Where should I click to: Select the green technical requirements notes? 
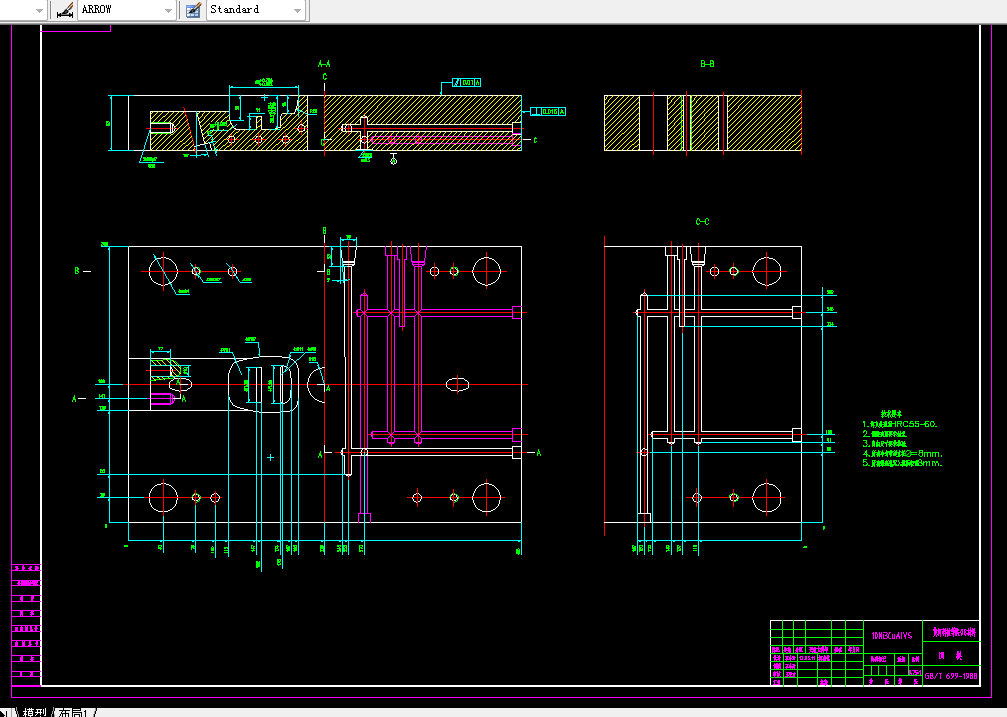point(902,439)
